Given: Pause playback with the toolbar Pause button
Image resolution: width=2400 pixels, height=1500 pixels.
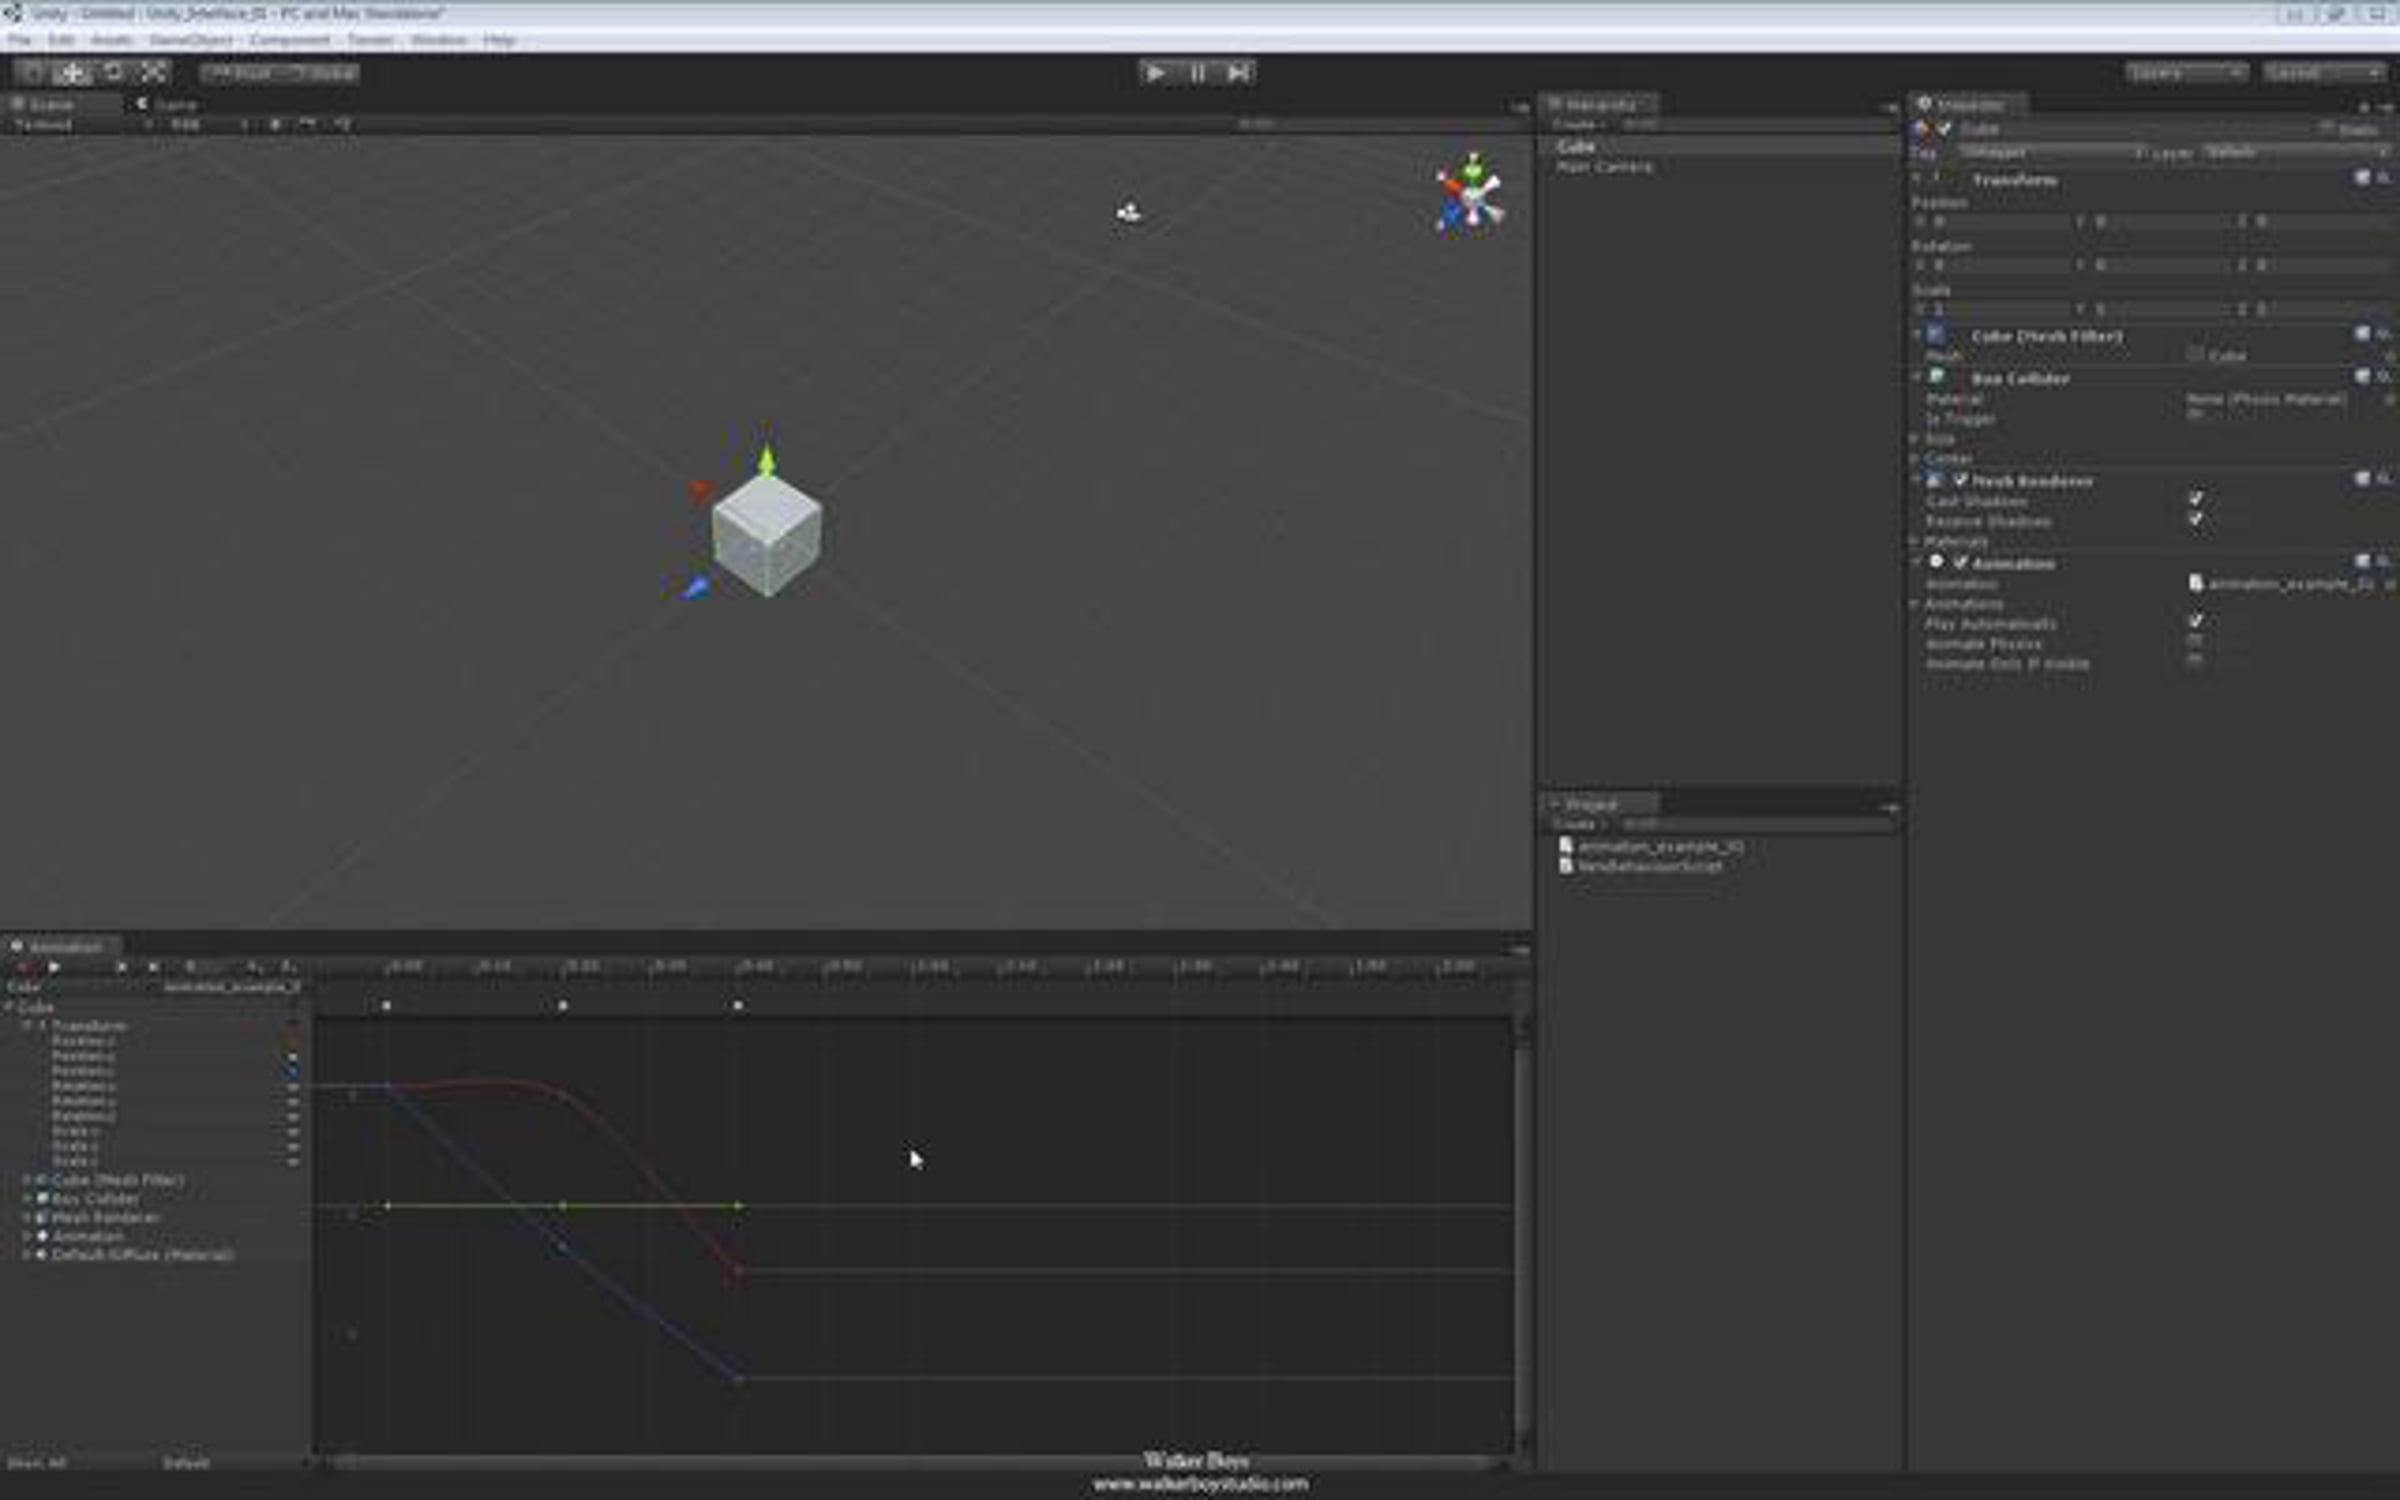Looking at the screenshot, I should click(1197, 73).
